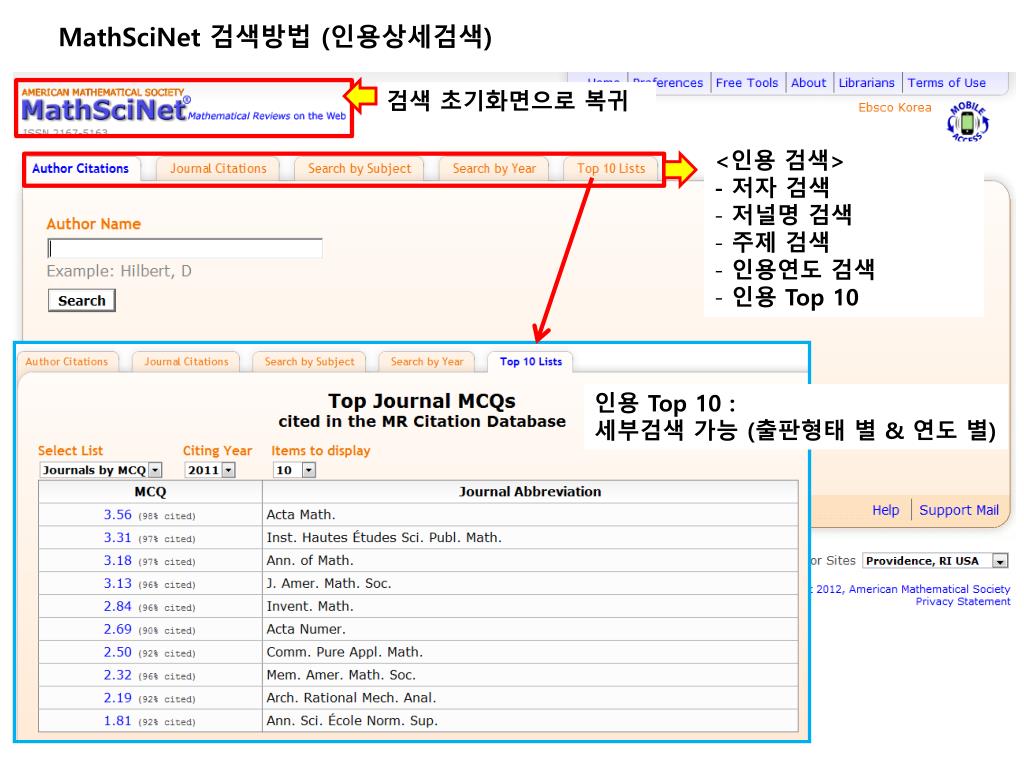
Task: Expand the Citing Year 2011 dropdown
Action: point(210,470)
